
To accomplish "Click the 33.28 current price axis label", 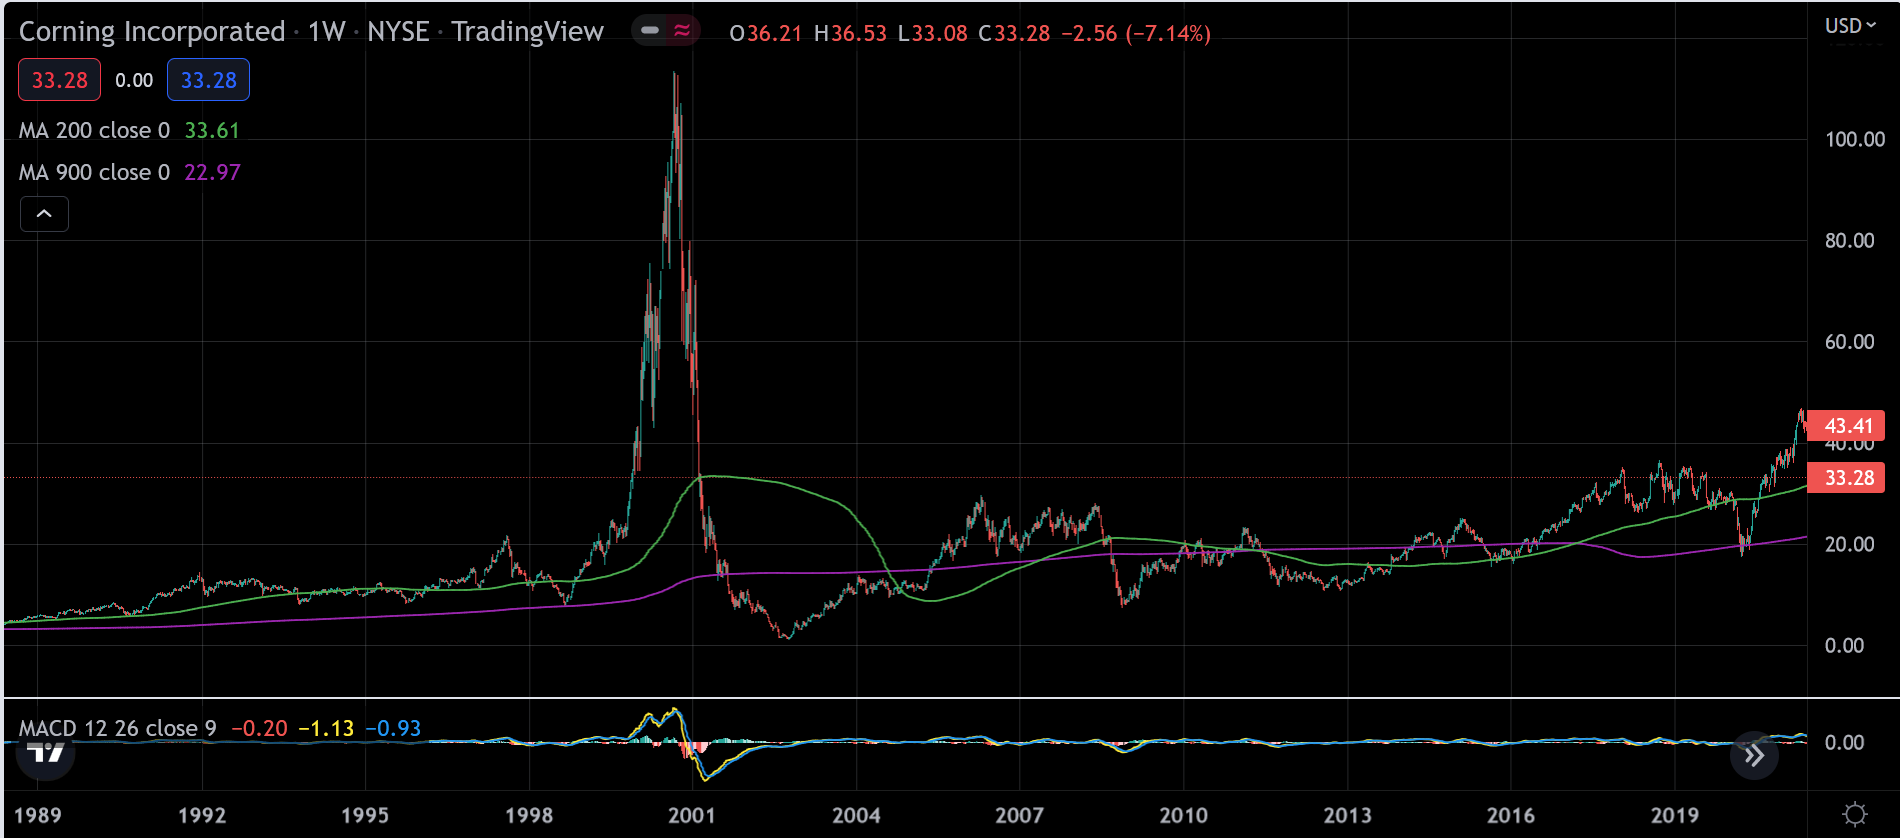I will pyautogui.click(x=1846, y=478).
